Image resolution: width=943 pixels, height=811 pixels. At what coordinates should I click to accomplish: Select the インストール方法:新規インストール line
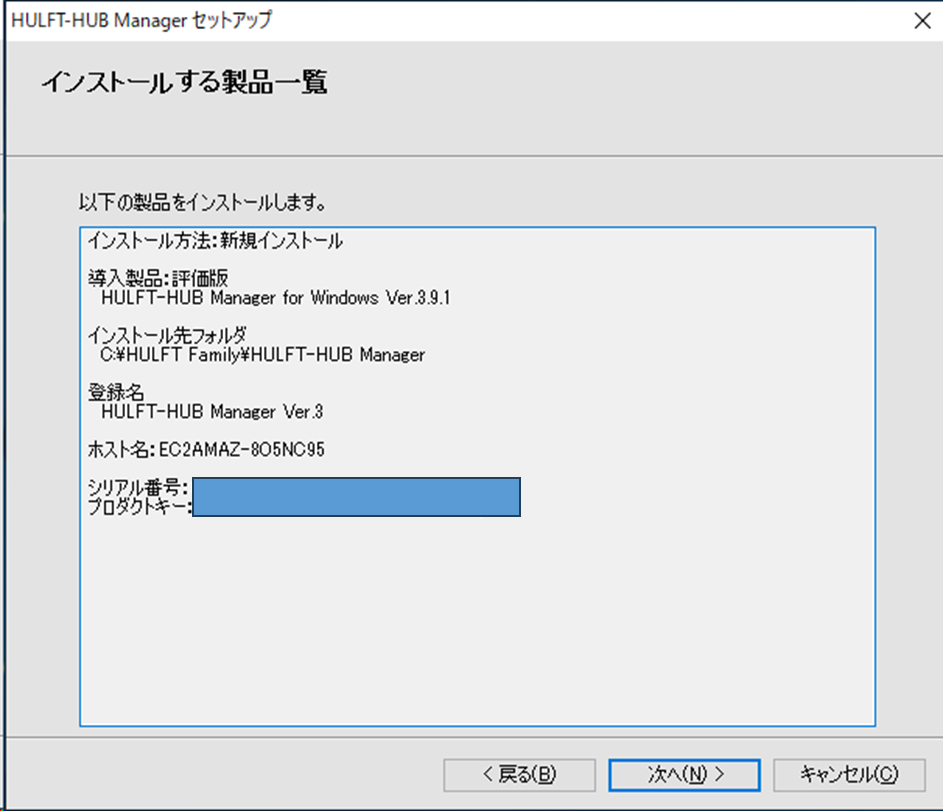pos(215,241)
